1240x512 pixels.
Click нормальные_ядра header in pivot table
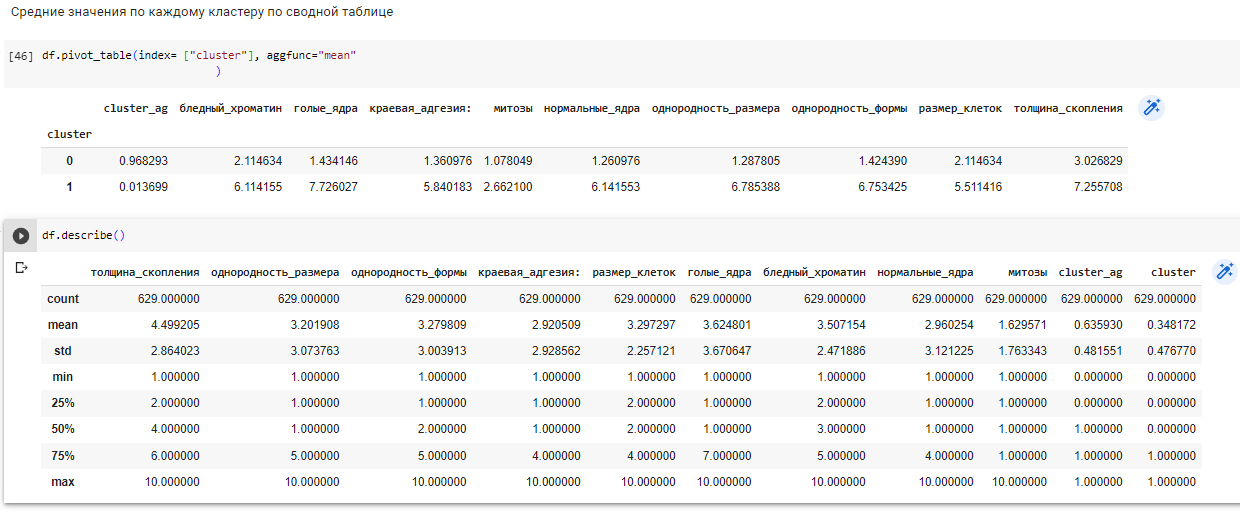point(592,108)
